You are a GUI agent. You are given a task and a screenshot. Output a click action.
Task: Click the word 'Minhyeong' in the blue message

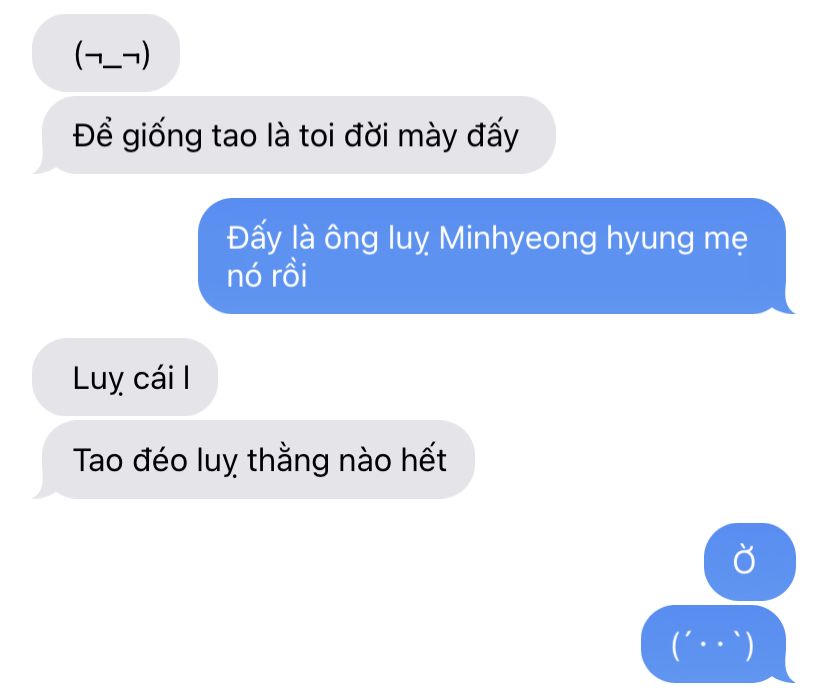tap(518, 238)
